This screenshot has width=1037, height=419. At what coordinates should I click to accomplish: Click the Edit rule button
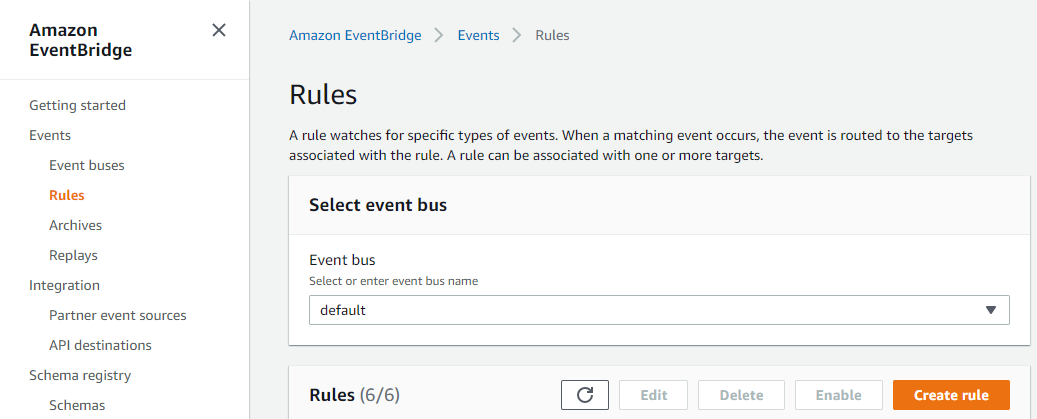pos(653,395)
